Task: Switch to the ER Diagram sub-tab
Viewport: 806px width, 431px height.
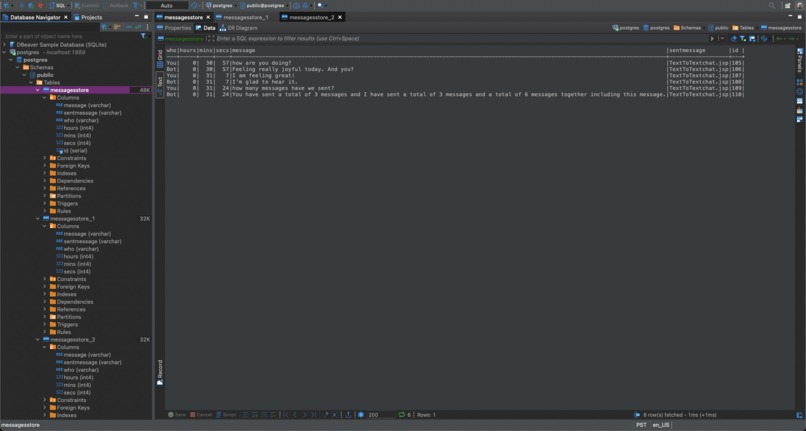Action: click(239, 28)
